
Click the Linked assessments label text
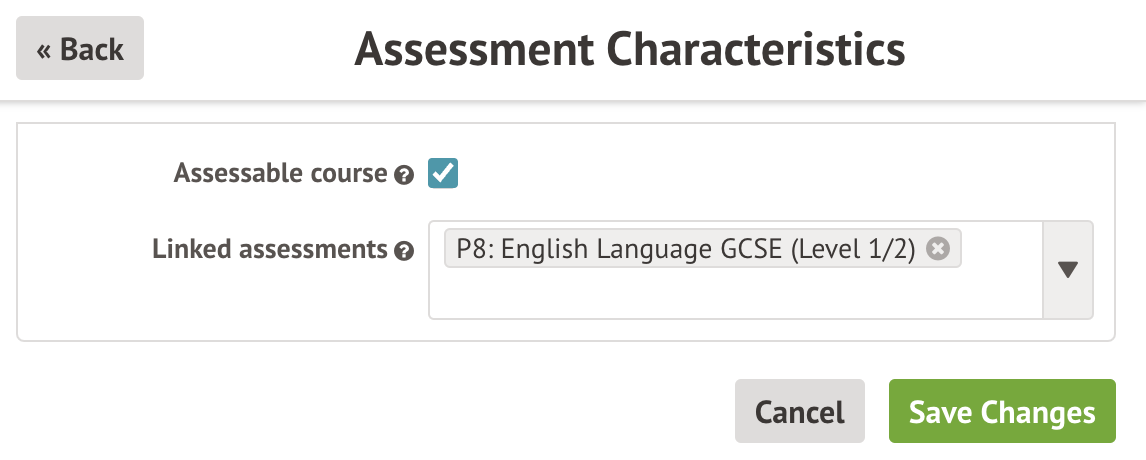tap(269, 249)
